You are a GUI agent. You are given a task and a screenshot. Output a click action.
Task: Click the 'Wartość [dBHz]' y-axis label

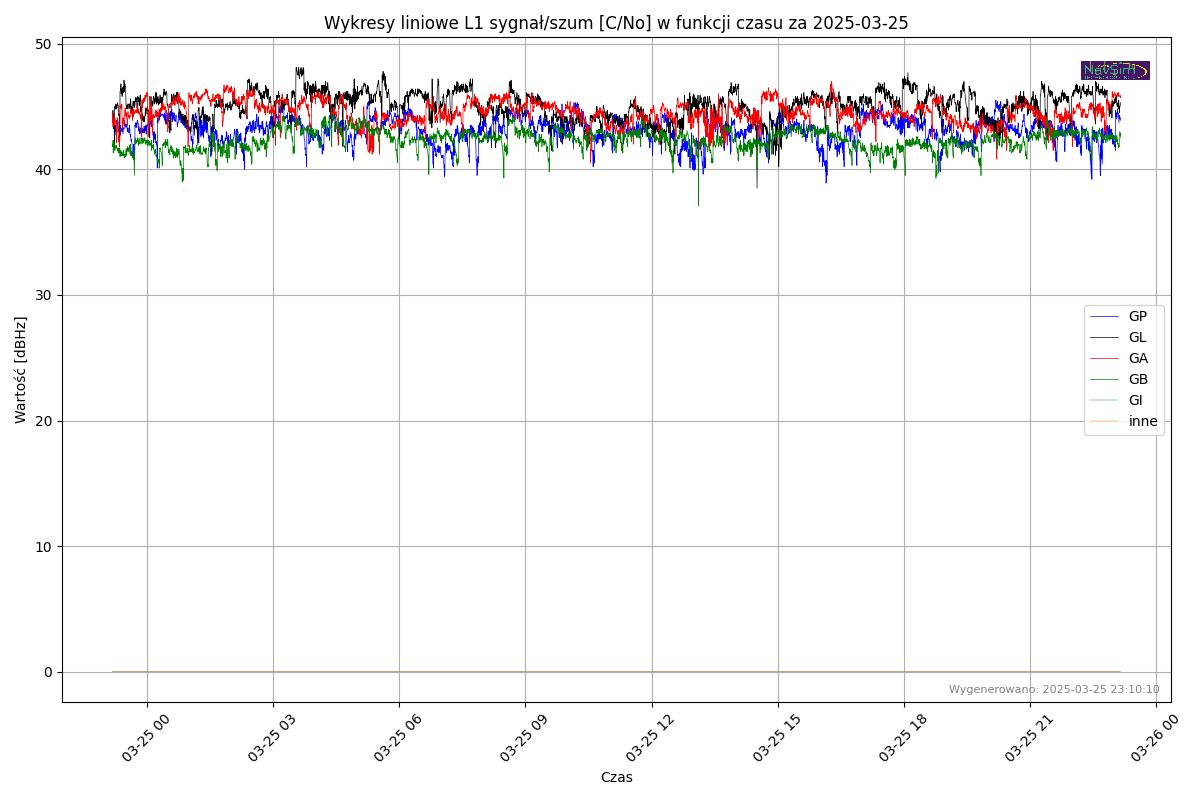(x=21, y=370)
